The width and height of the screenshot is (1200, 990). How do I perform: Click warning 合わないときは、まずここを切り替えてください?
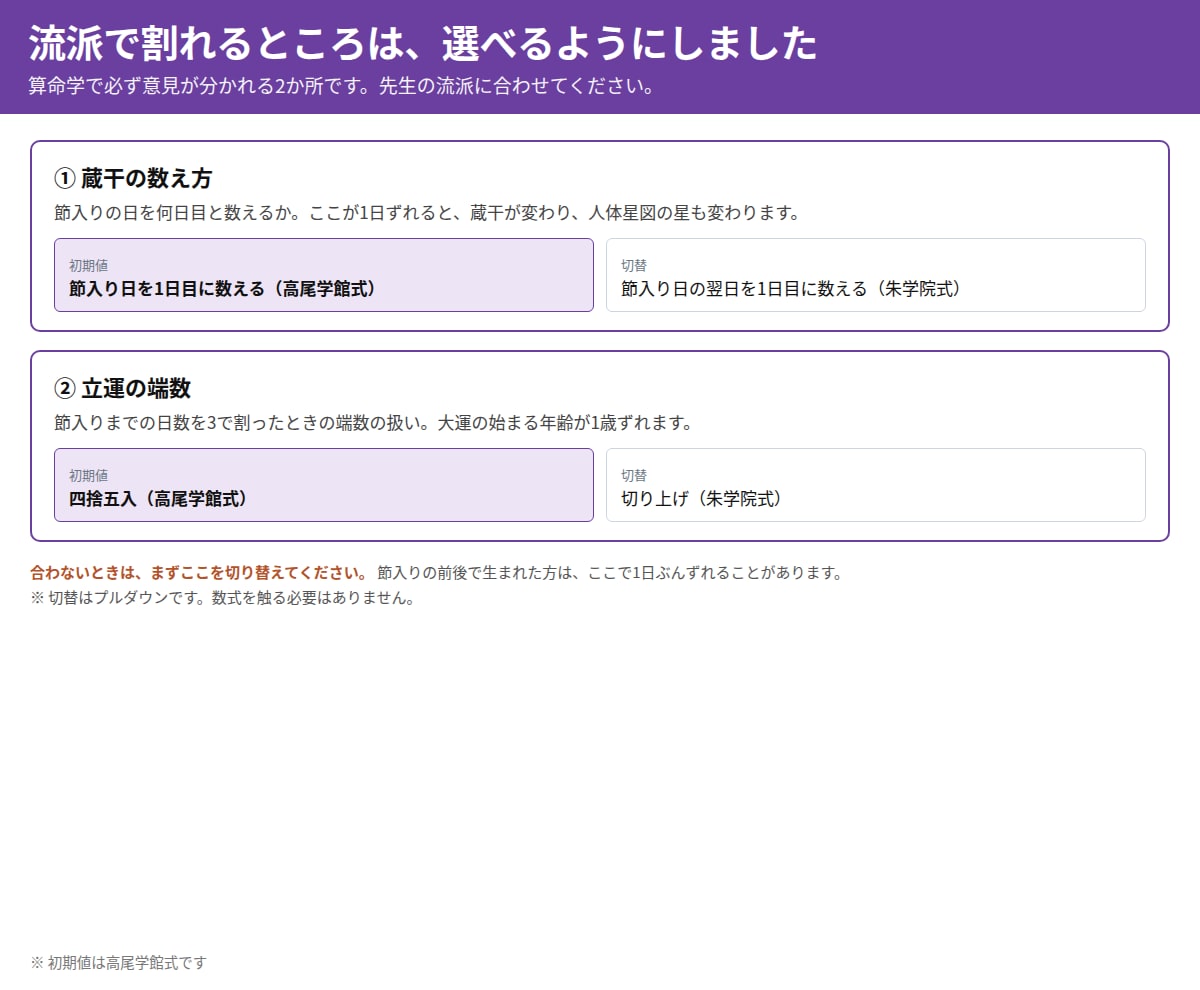pos(199,573)
